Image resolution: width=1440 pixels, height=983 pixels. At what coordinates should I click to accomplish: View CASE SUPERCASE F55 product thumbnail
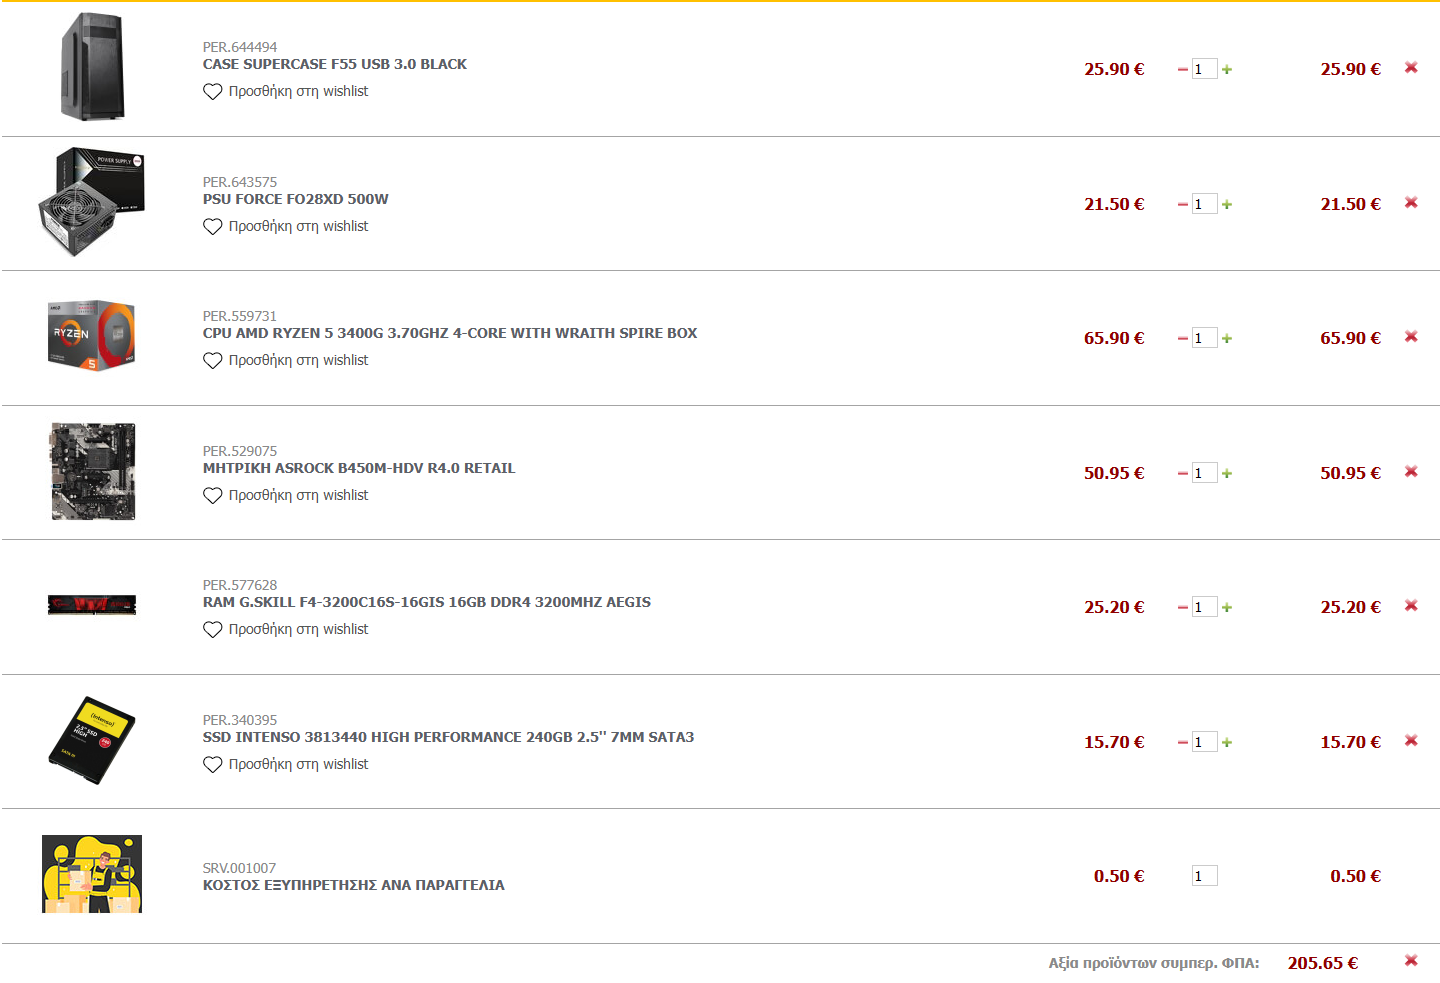coord(92,67)
